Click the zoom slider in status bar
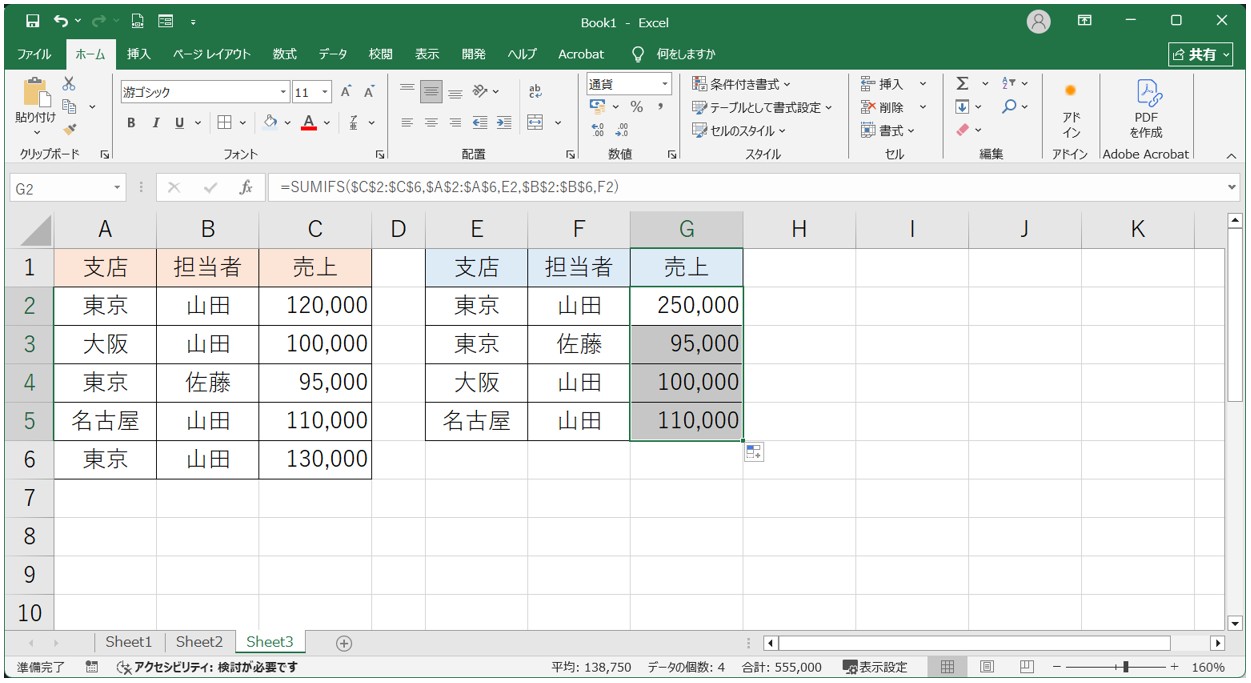Image resolution: width=1251 pixels, height=683 pixels. [x=1127, y=667]
